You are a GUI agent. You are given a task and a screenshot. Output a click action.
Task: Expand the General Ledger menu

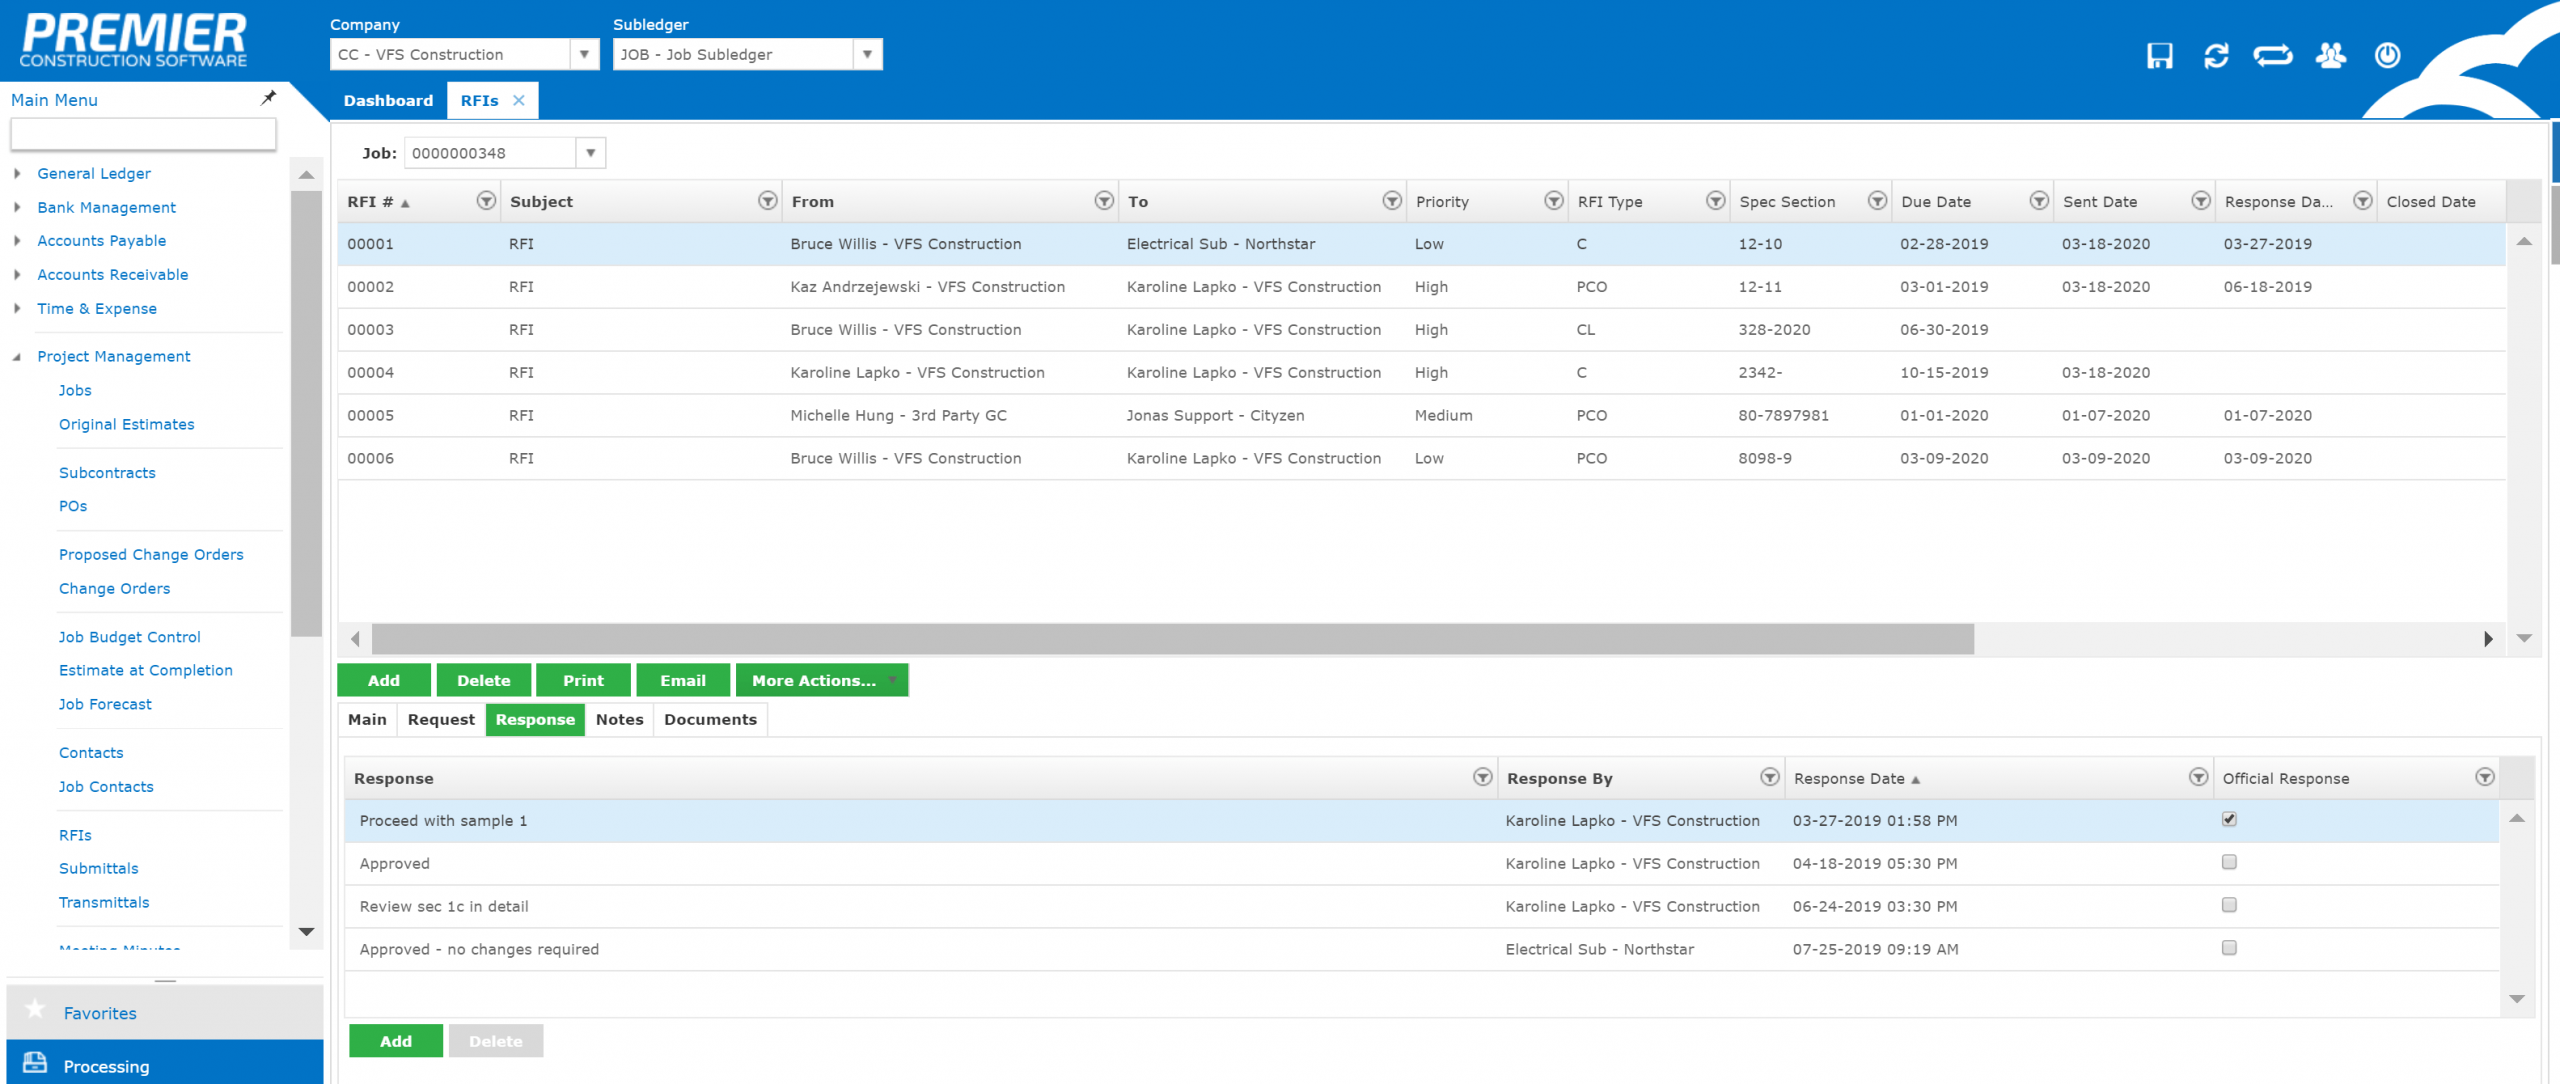coord(17,173)
